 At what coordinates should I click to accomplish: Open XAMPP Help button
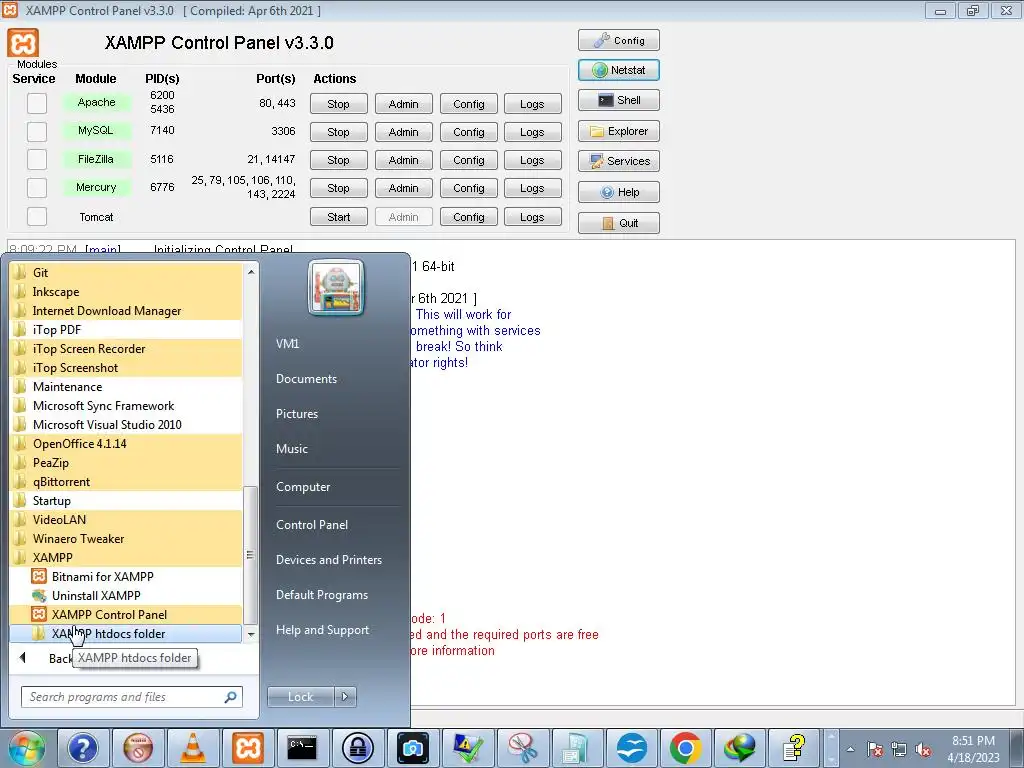[618, 192]
